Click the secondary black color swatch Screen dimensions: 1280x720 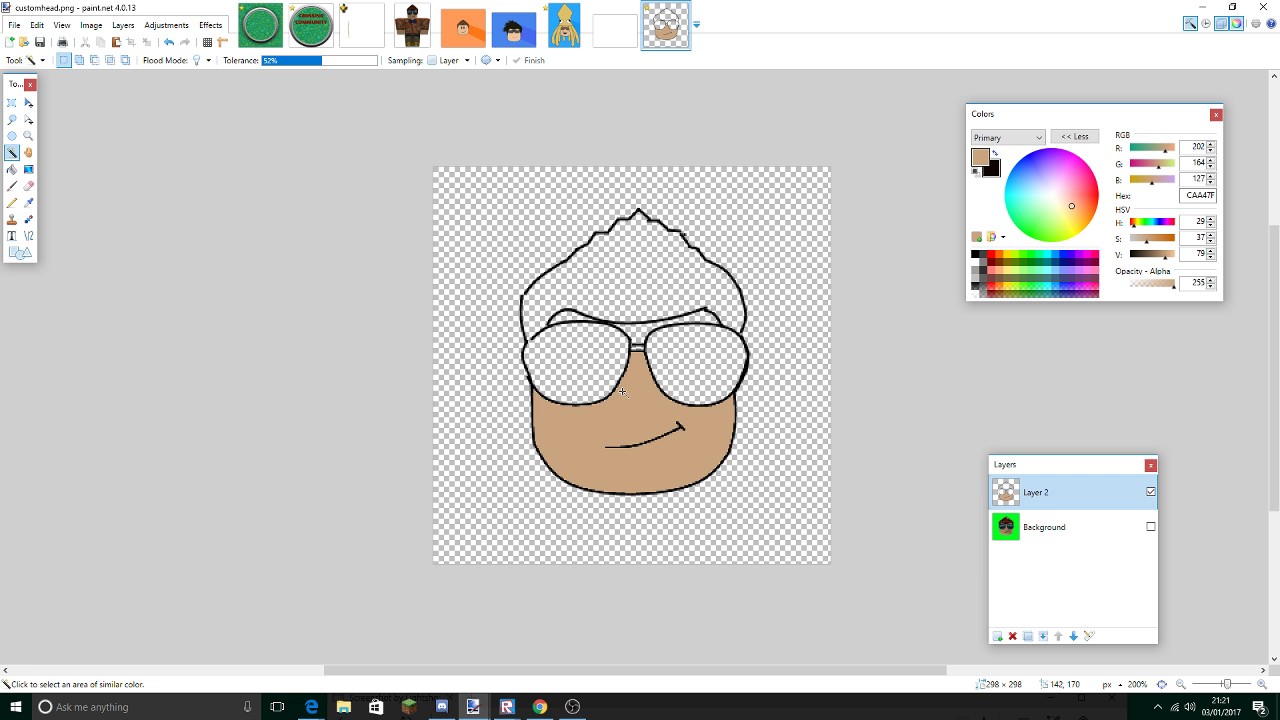pyautogui.click(x=992, y=171)
